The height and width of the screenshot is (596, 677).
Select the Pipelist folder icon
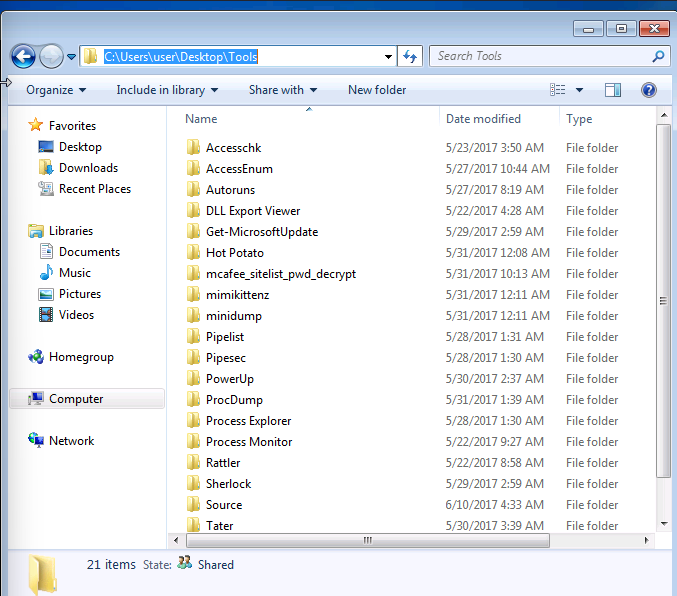click(193, 336)
